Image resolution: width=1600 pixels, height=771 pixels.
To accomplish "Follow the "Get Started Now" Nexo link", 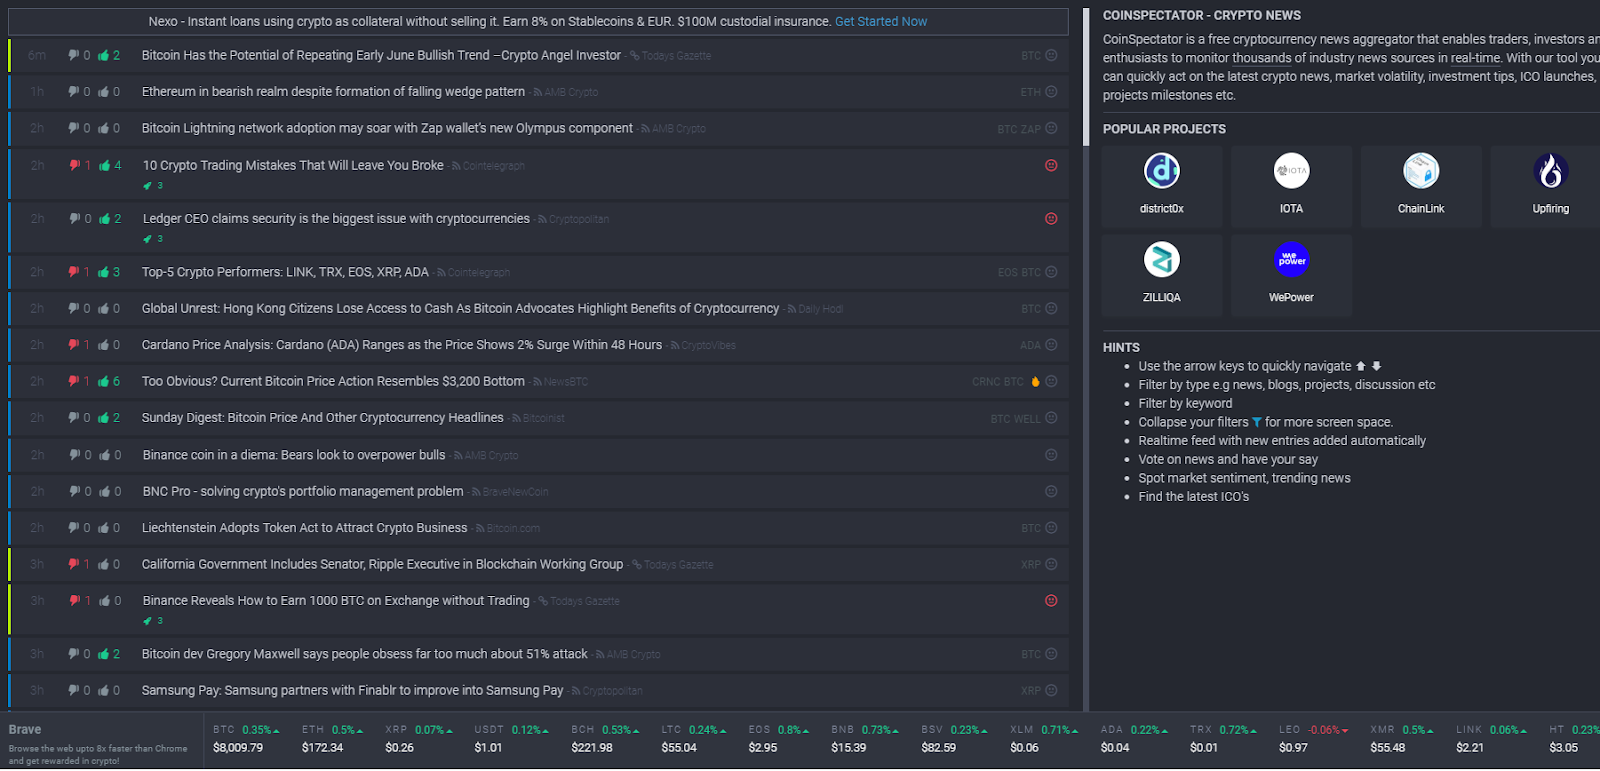I will [881, 21].
